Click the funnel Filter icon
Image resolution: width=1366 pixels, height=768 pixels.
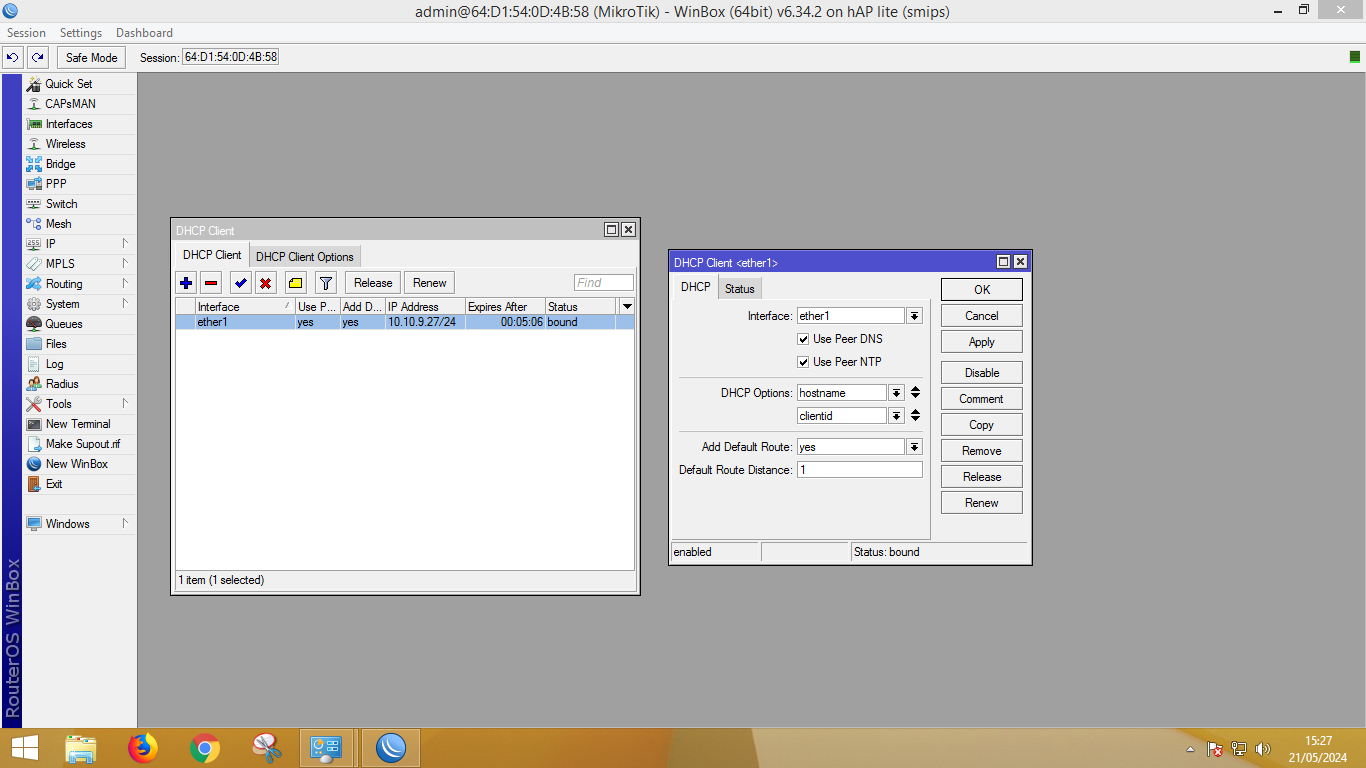326,283
